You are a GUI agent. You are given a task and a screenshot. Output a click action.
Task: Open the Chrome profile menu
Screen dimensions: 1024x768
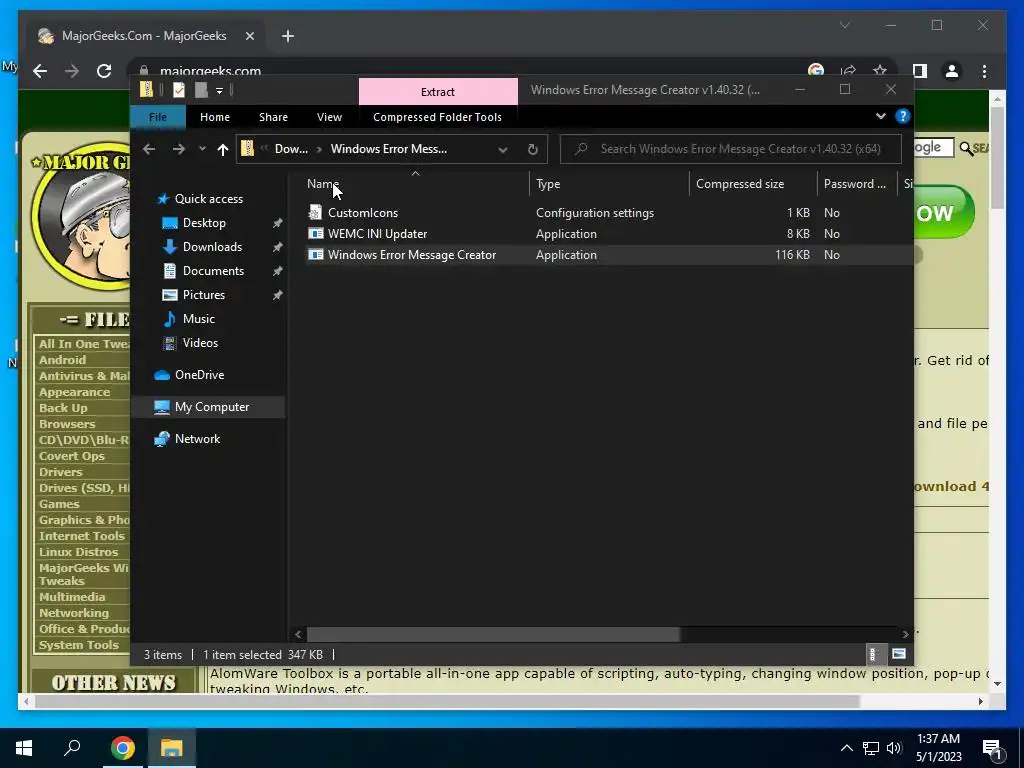pos(952,71)
